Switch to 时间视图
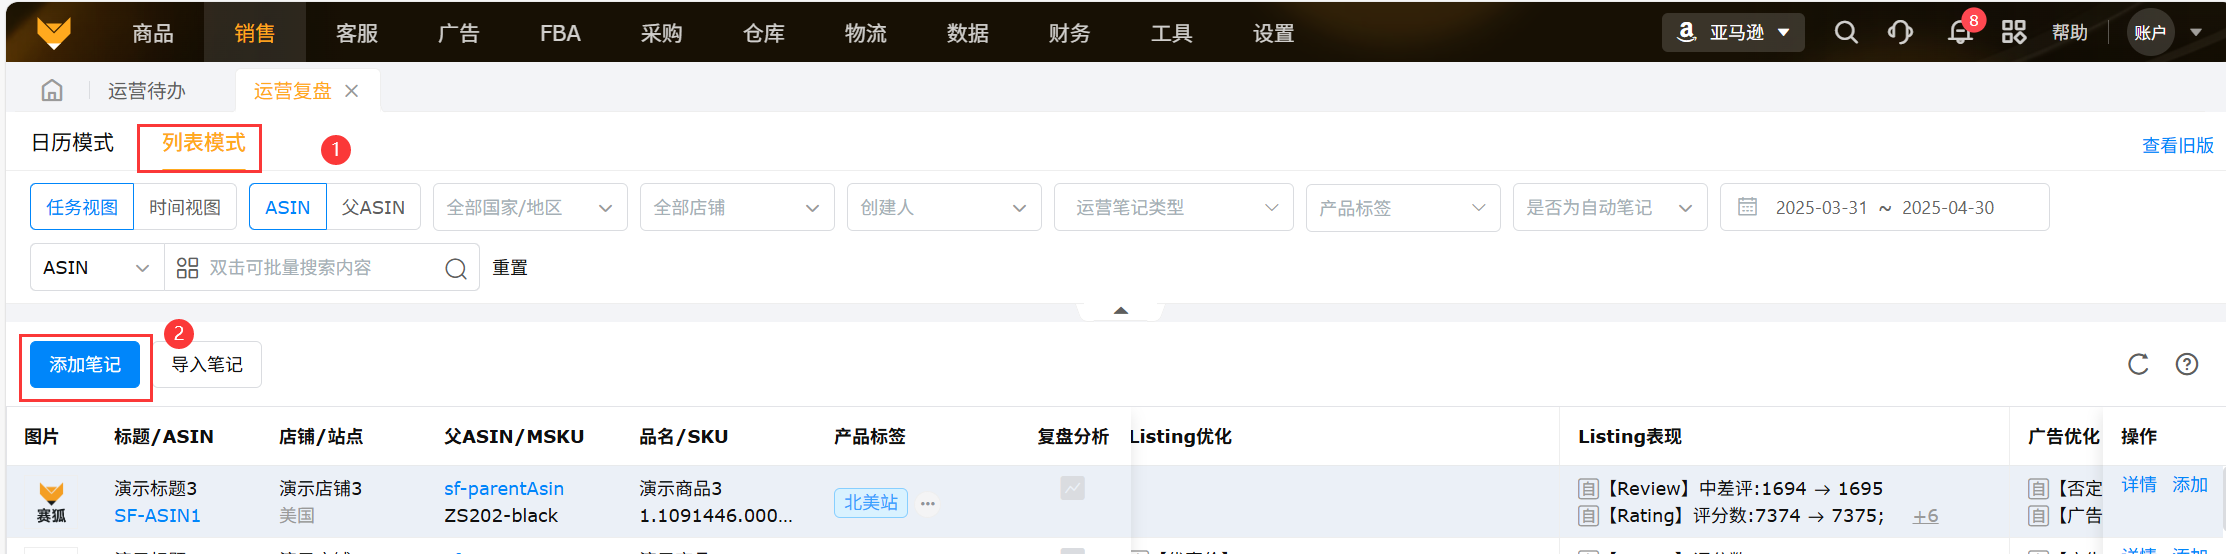2226x554 pixels. (x=185, y=207)
